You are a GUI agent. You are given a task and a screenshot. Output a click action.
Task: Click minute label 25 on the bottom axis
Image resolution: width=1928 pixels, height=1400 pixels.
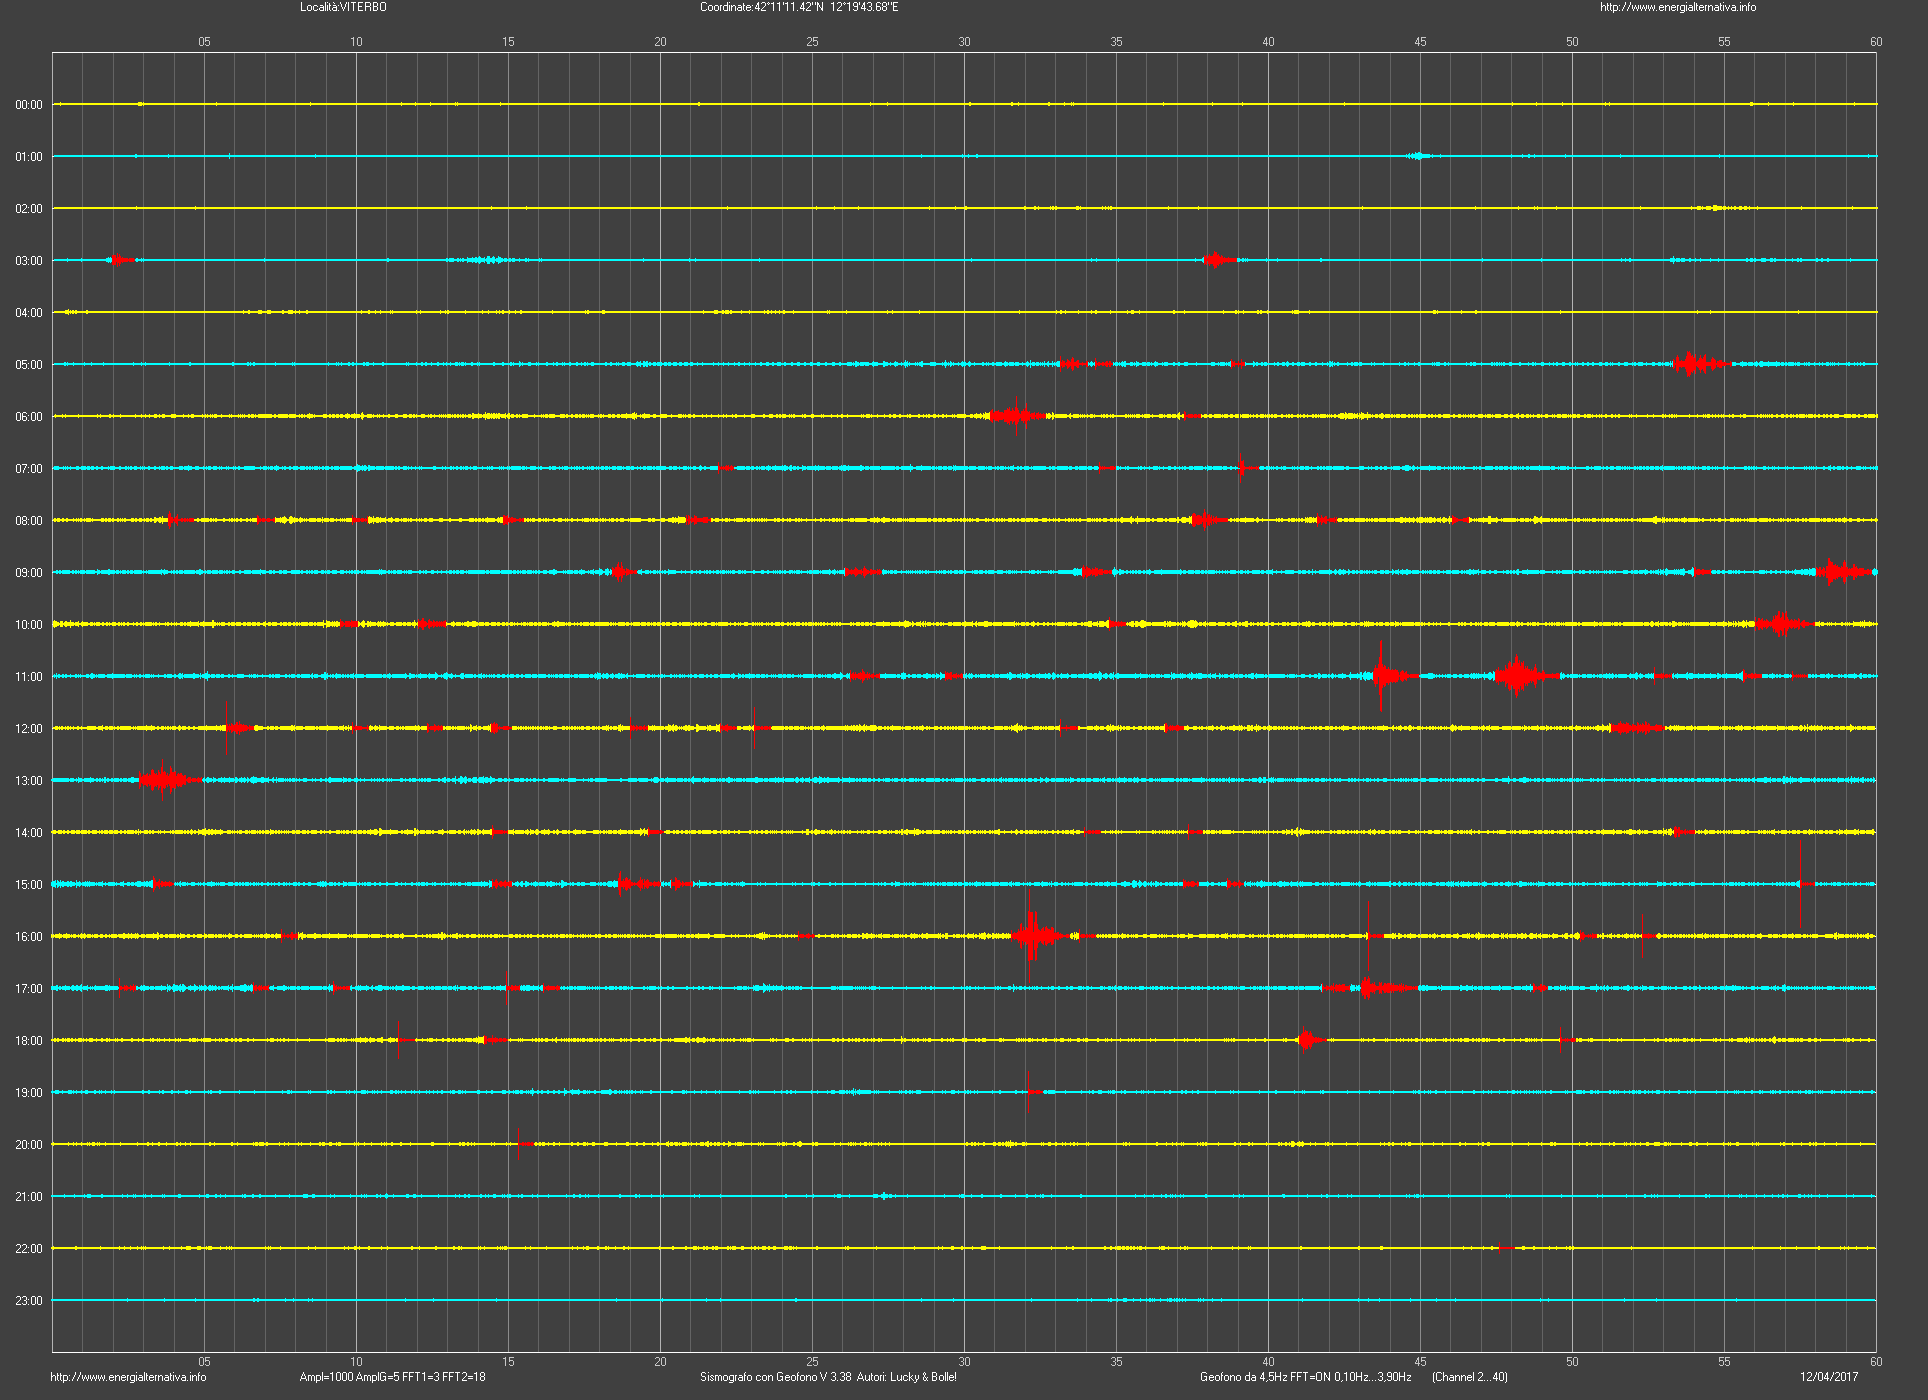tap(812, 1362)
